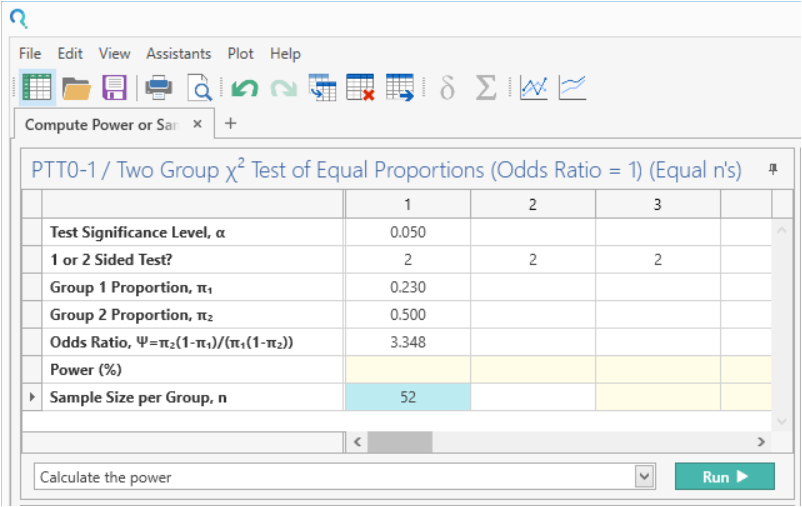Click the new table icon in toolbar
This screenshot has width=802, height=507.
[x=37, y=87]
